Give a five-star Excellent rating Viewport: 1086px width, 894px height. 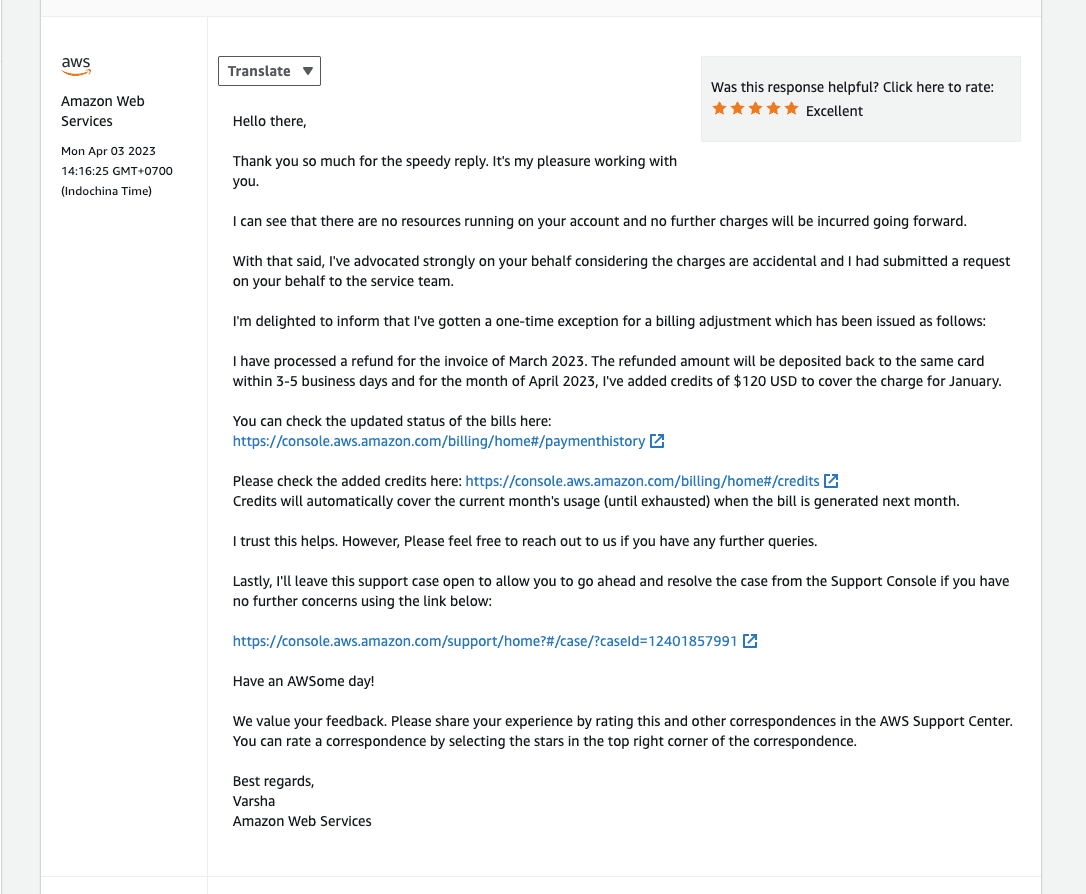791,109
